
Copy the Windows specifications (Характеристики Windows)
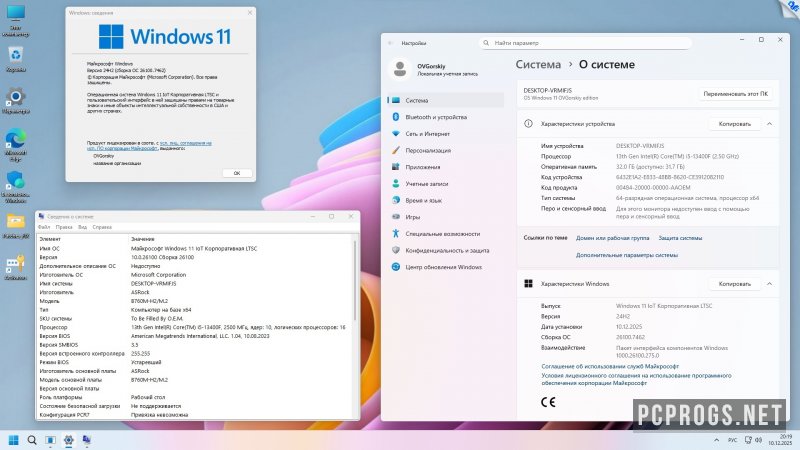click(734, 284)
